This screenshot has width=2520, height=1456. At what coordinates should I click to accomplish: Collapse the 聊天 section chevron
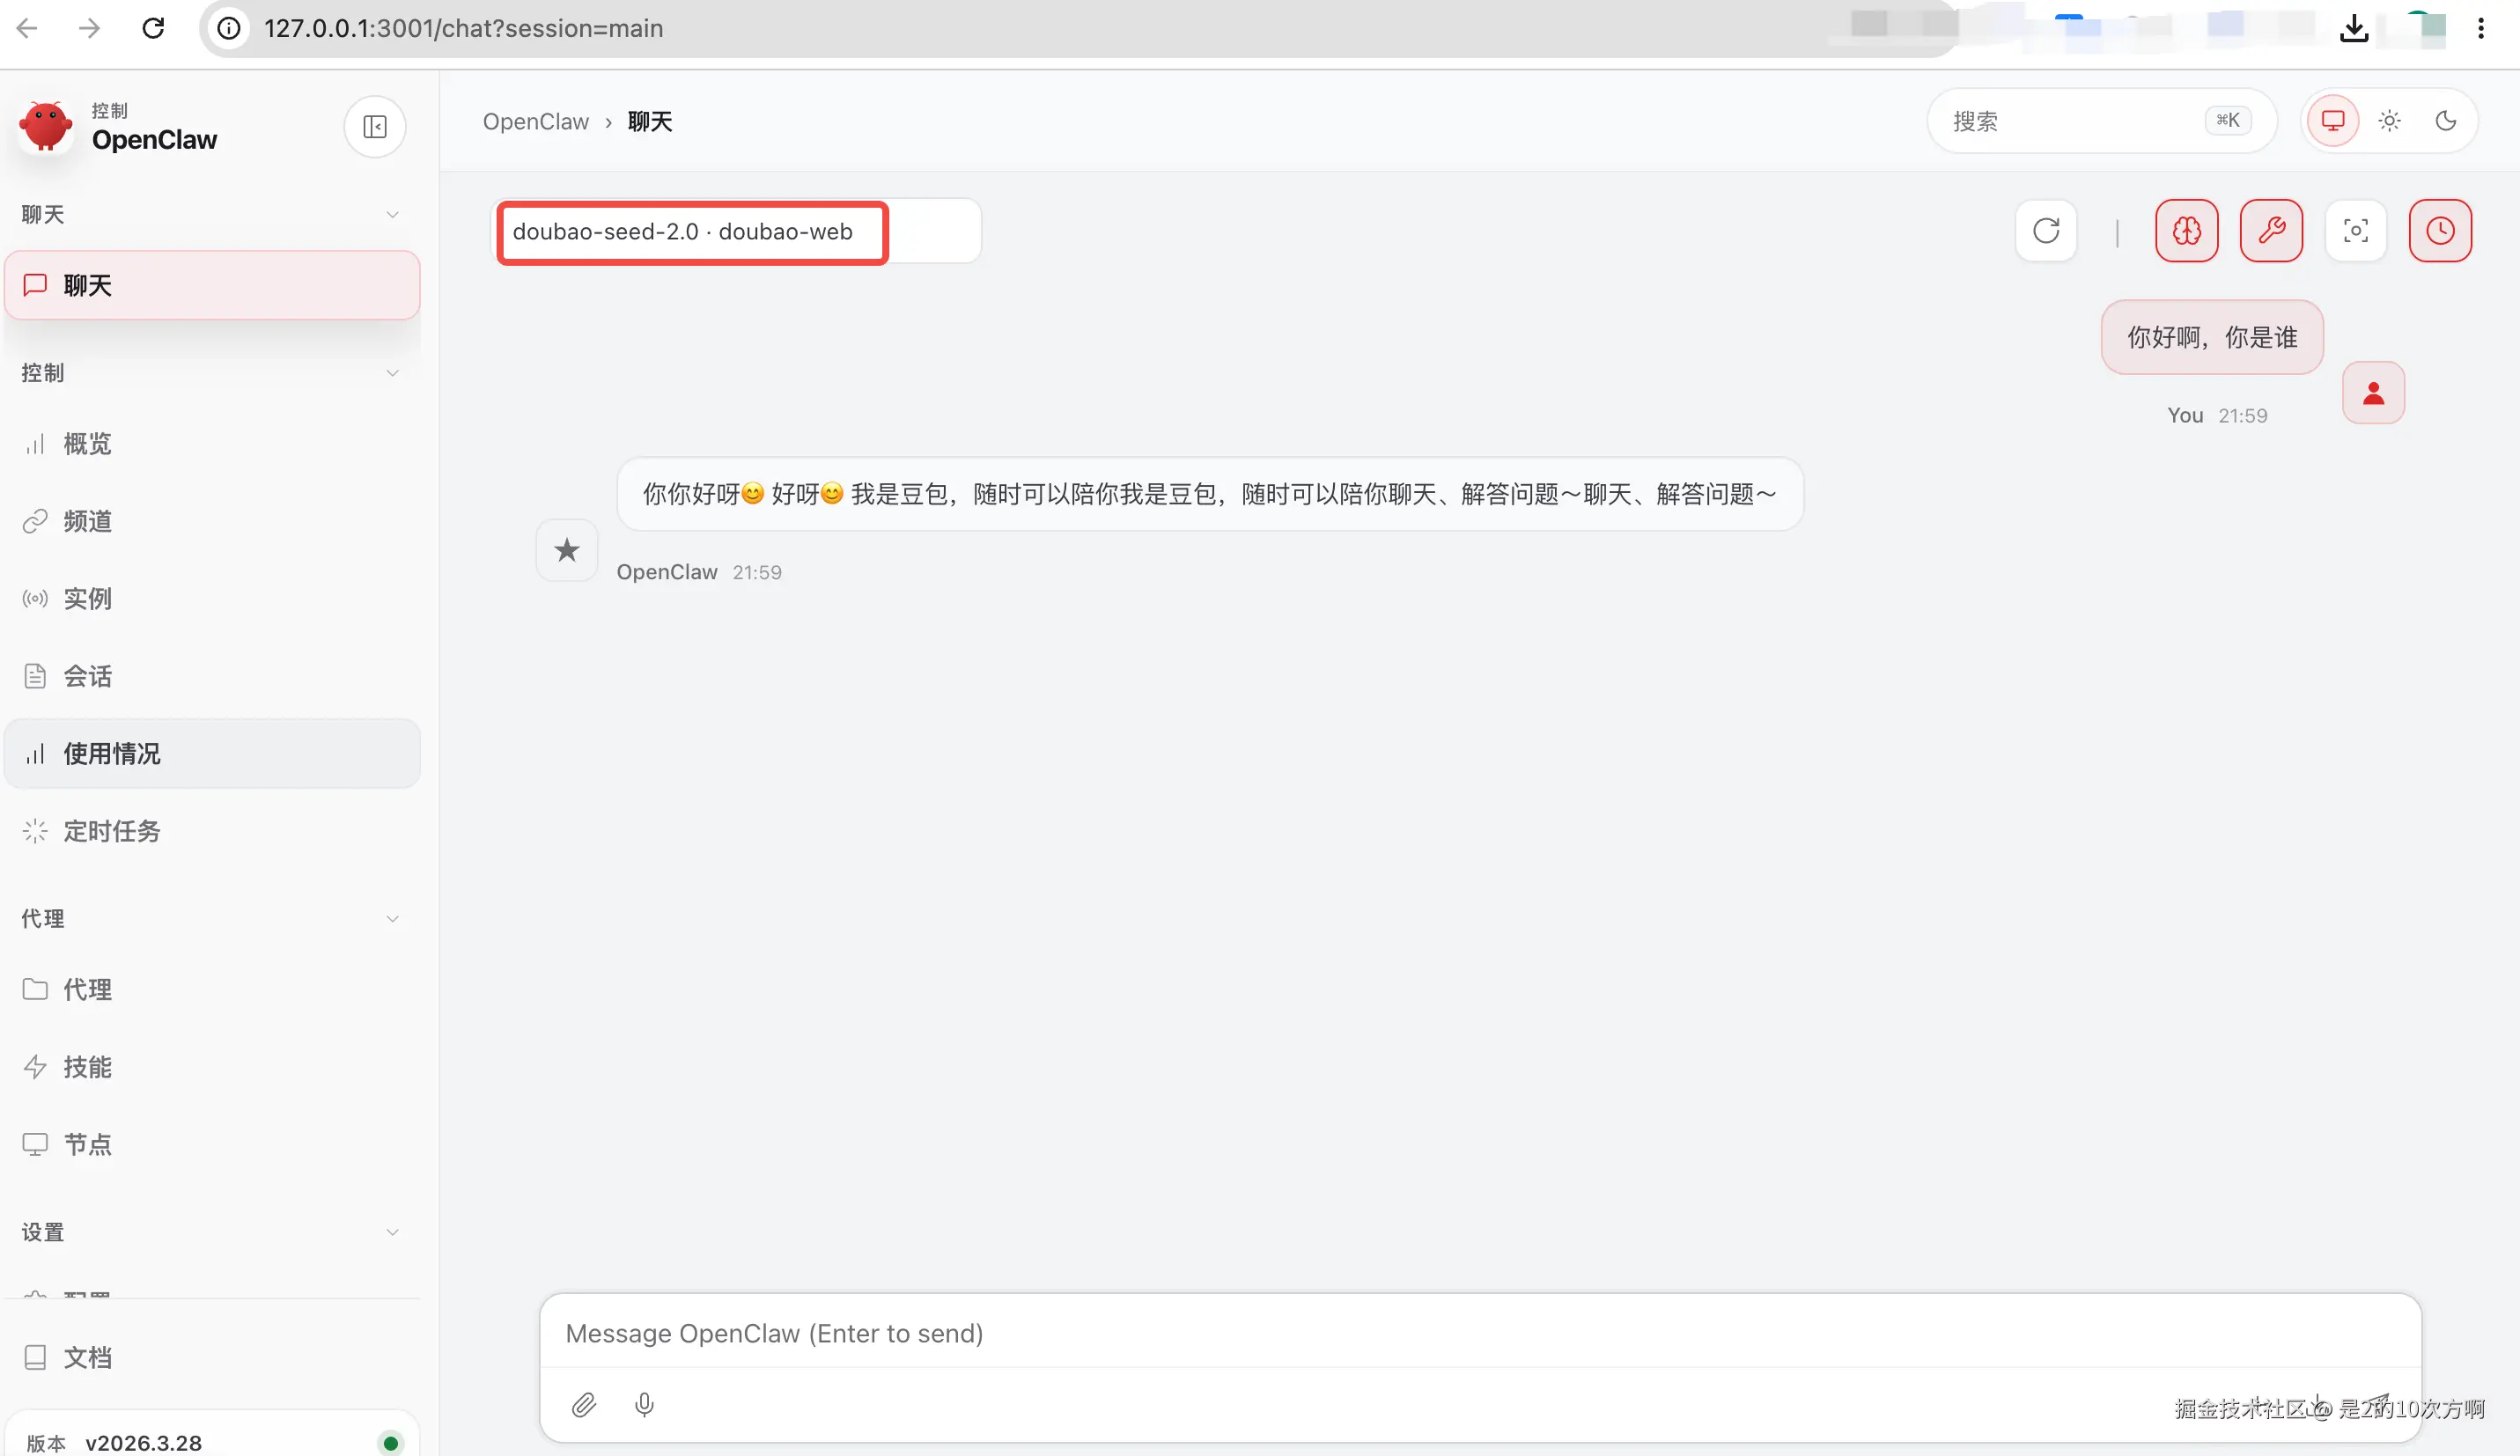click(393, 215)
